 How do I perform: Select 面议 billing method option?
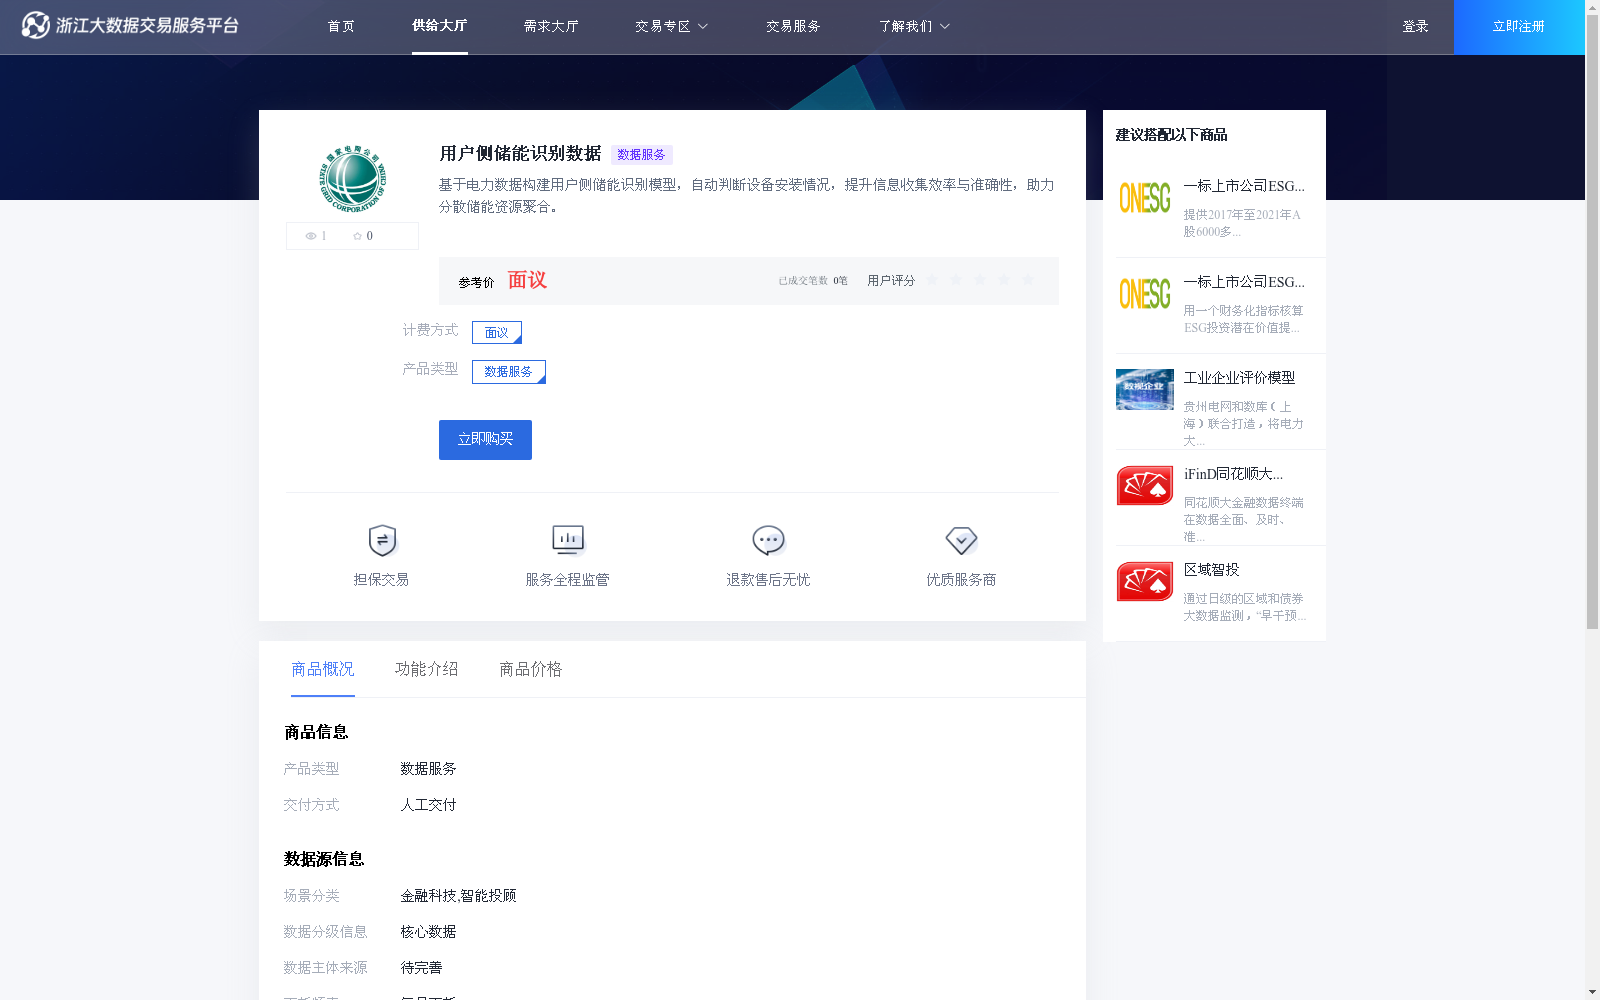497,332
